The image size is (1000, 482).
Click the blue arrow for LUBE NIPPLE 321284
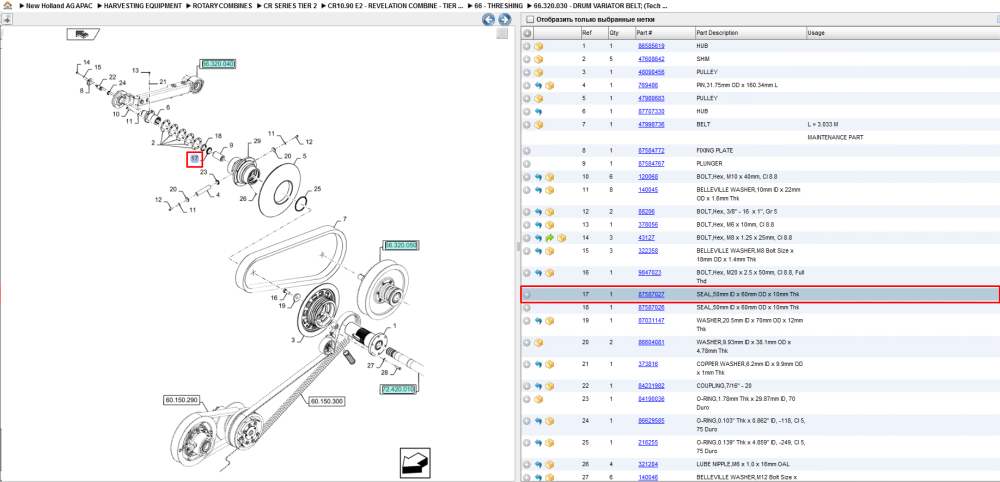(538, 465)
